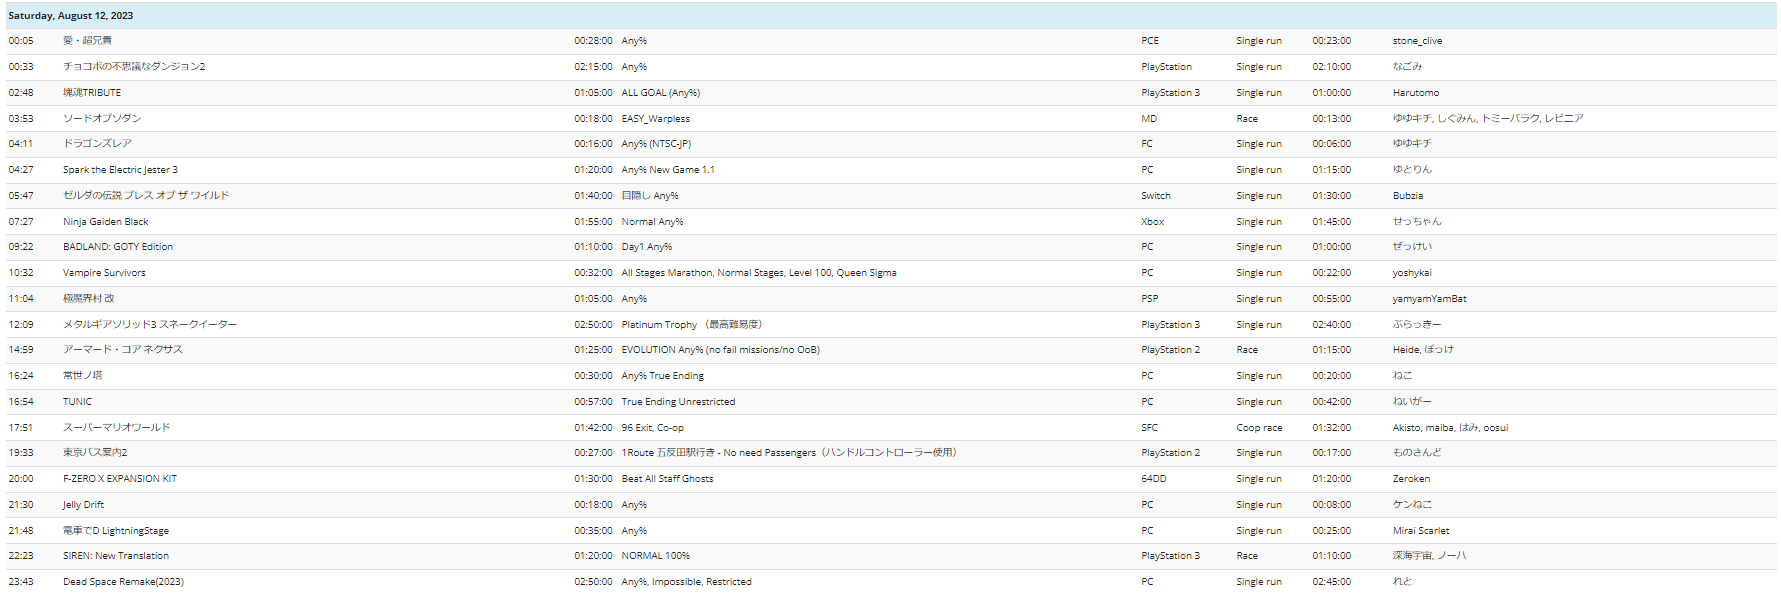The width and height of the screenshot is (1781, 595).
Task: Click run time '01:32:00' in Super Mario World row
Action: (1332, 428)
